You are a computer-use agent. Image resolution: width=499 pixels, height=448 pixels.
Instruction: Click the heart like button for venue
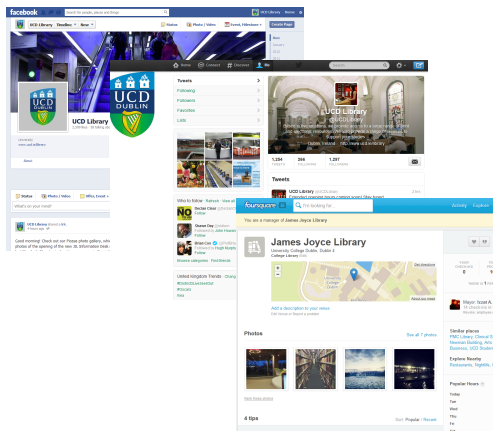[x=474, y=242]
